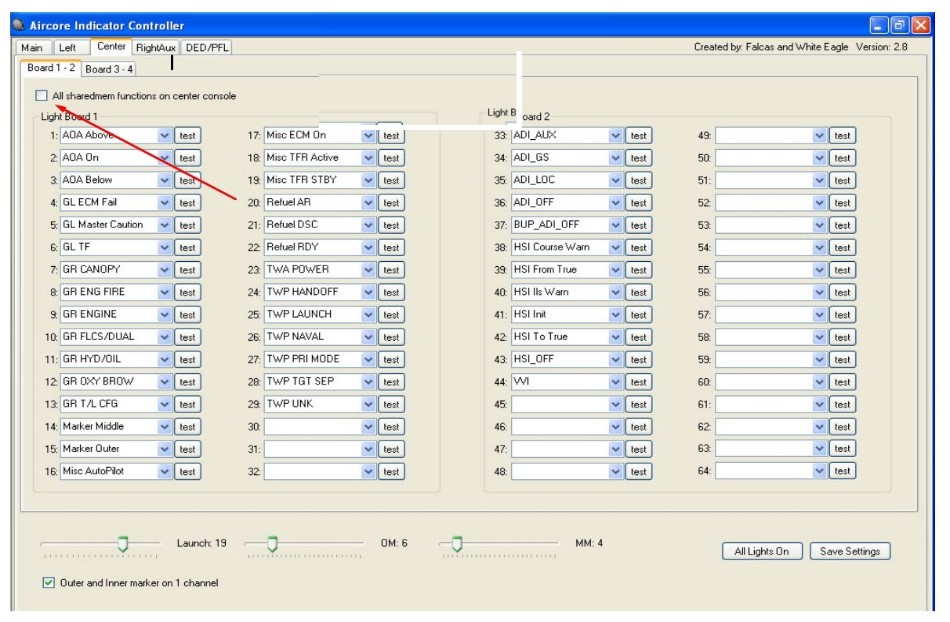Expand channel 34 ADI_GS dropdown

click(616, 158)
